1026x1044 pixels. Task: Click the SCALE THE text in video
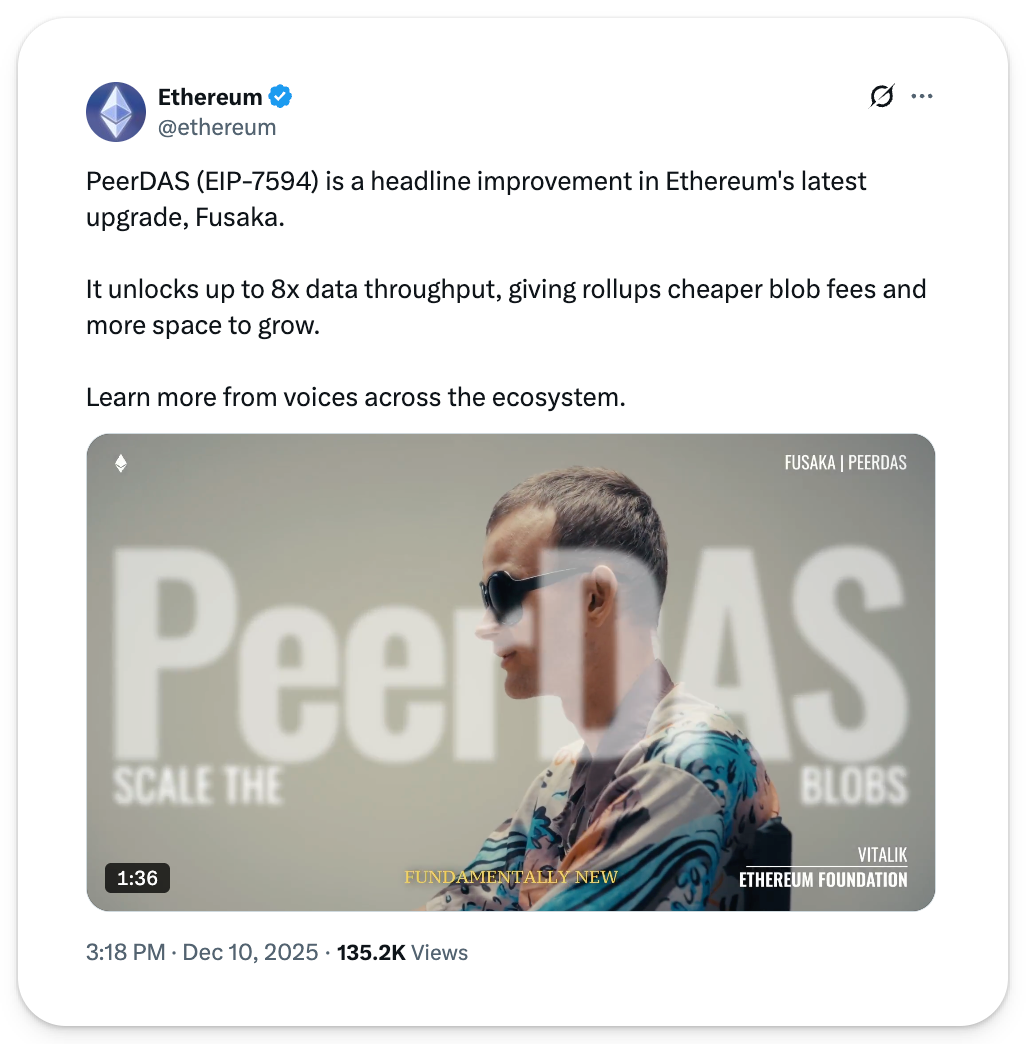(198, 785)
